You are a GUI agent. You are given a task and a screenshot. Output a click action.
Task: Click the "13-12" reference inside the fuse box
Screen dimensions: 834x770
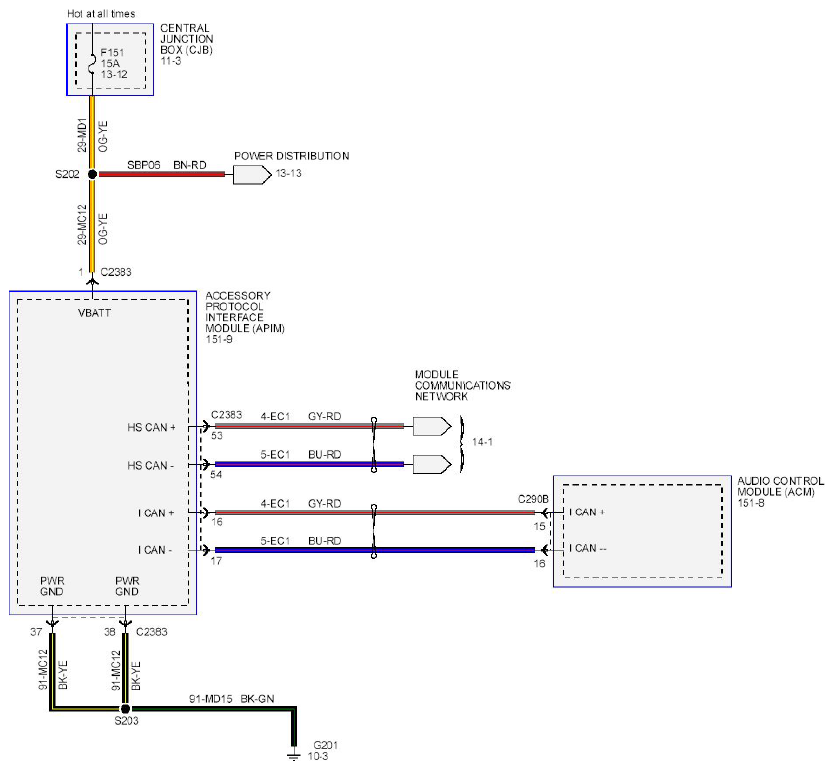pos(114,74)
